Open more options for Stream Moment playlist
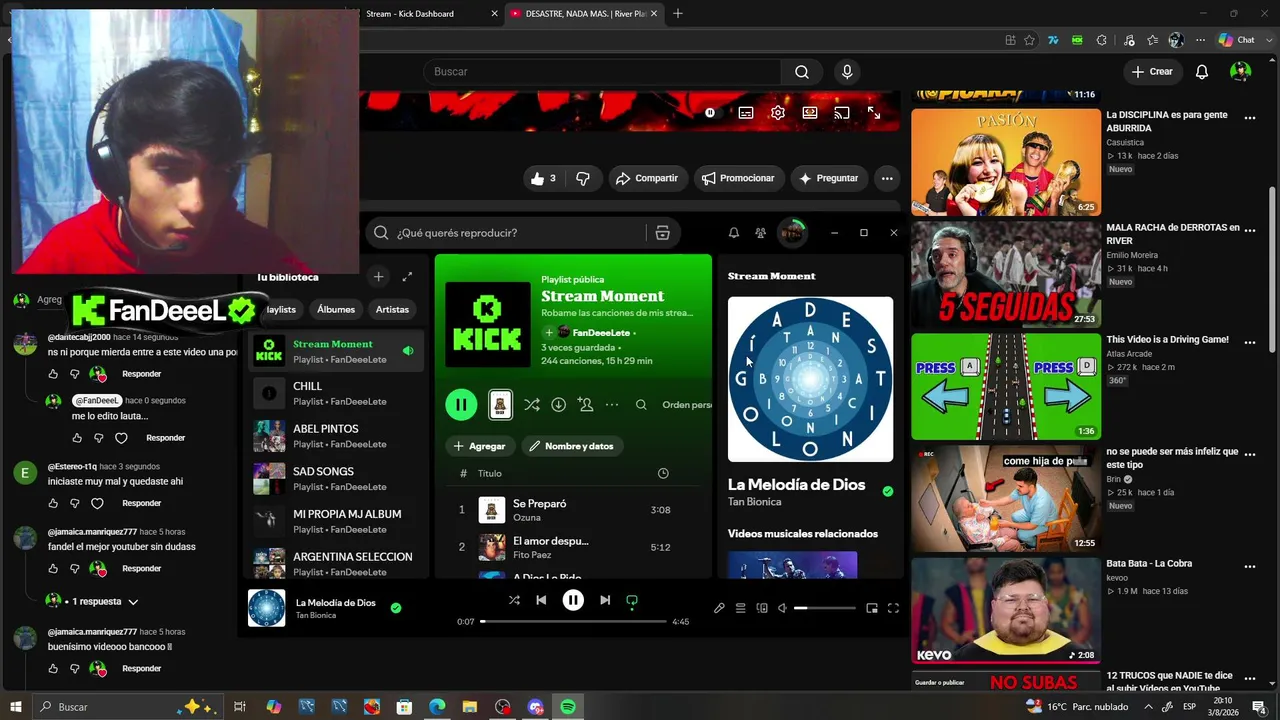The image size is (1280, 720). click(612, 405)
